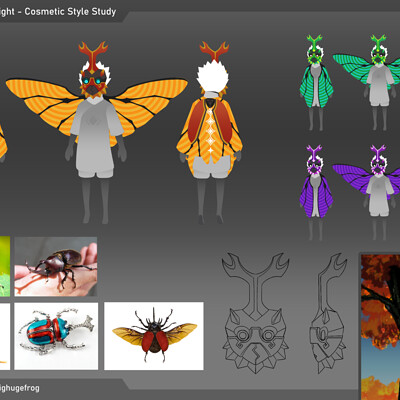Screen dimensions: 400x400
Task: Select the back-view character with folded orange wings
Action: (210, 133)
